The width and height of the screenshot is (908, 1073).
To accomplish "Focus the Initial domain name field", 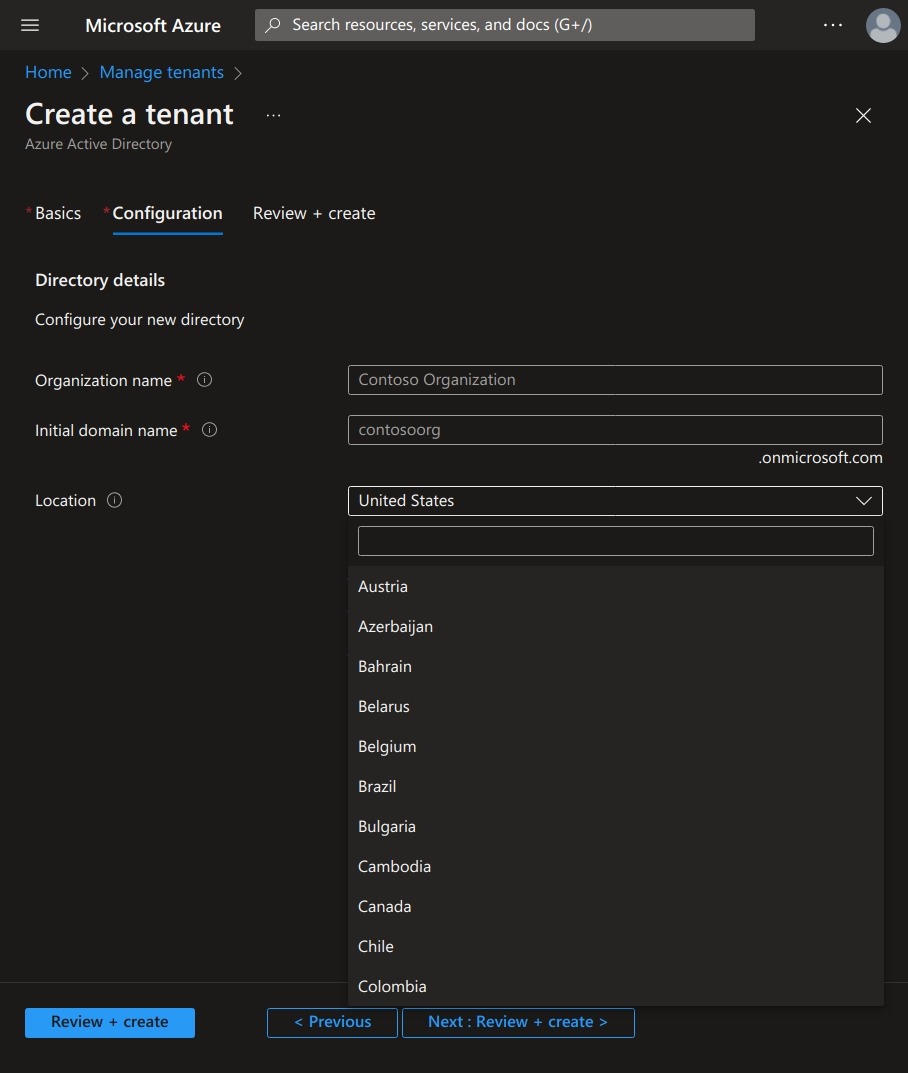I will (x=615, y=430).
